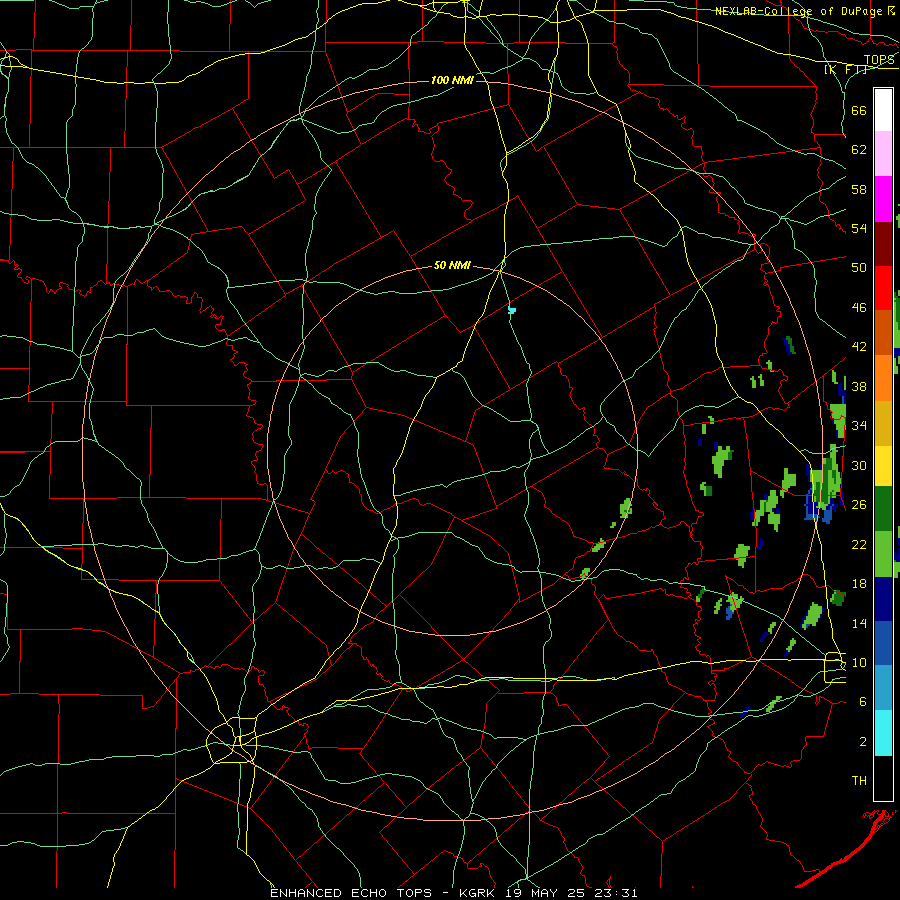Click the 'K FT' unit label
This screenshot has height=900, width=900.
pyautogui.click(x=846, y=70)
